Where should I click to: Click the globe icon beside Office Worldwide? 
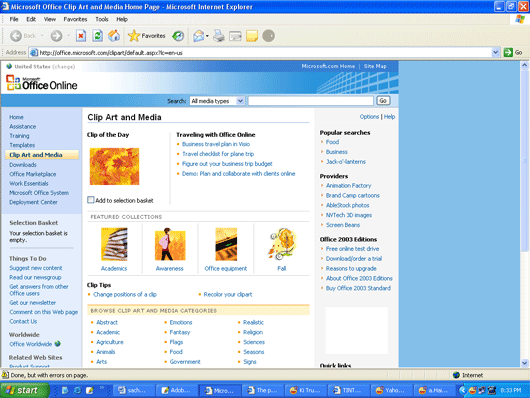tap(58, 344)
